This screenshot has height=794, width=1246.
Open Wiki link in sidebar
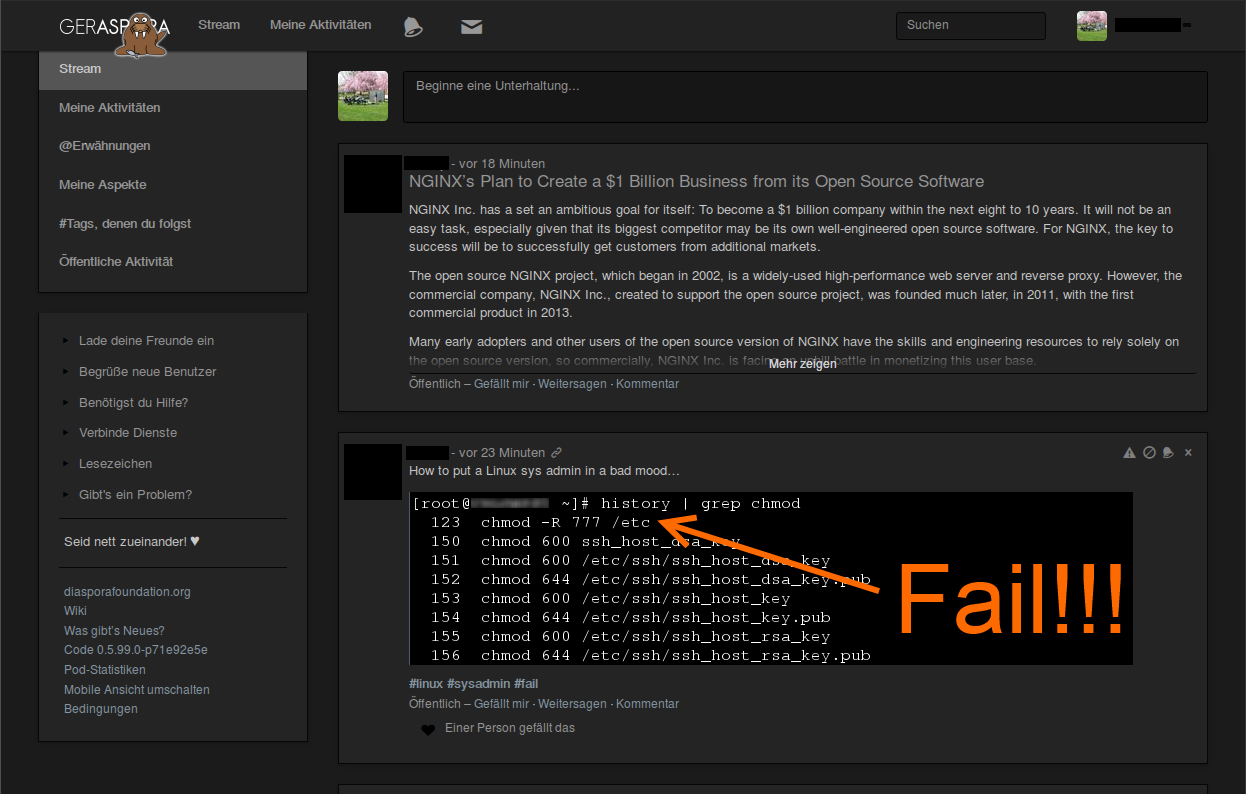(x=76, y=611)
